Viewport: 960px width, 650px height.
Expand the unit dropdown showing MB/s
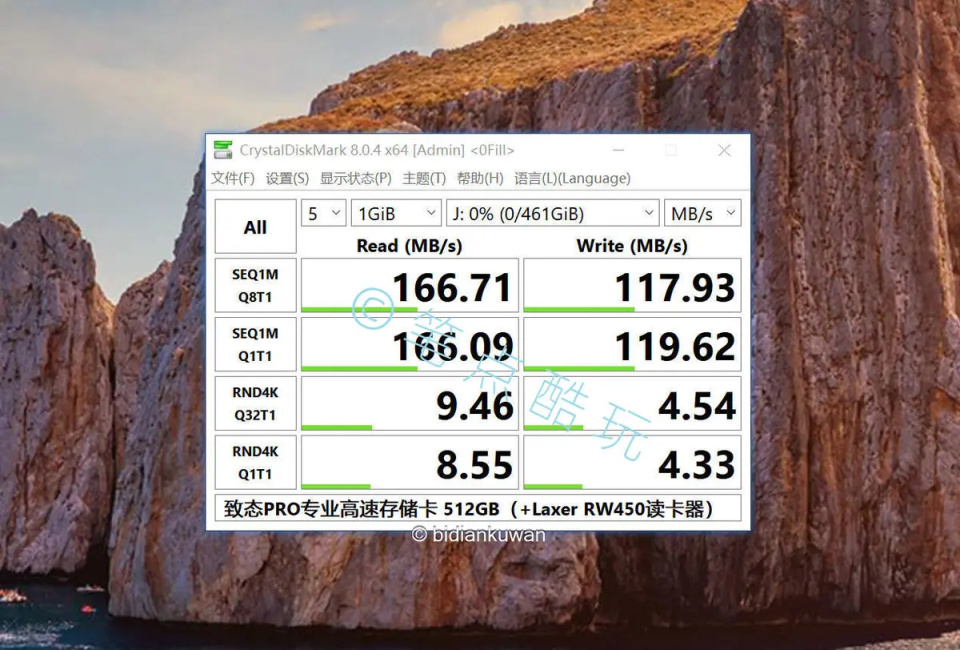click(x=703, y=213)
